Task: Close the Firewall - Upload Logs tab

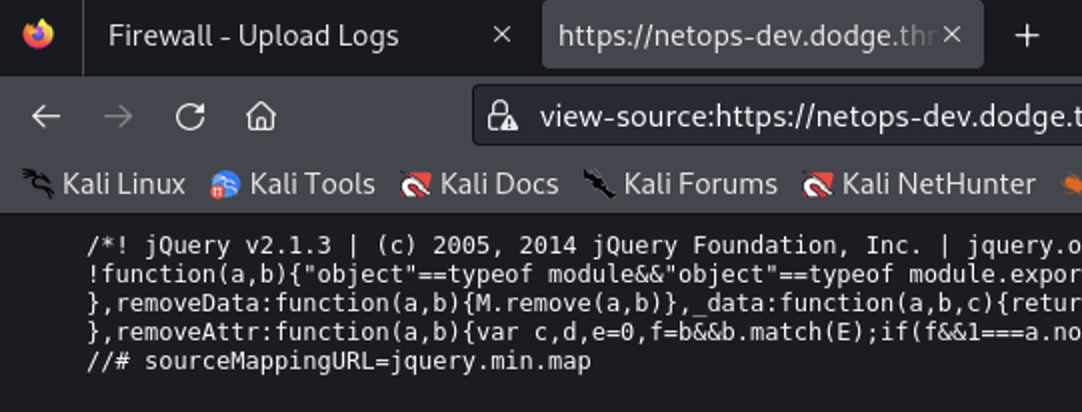Action: pyautogui.click(x=502, y=36)
